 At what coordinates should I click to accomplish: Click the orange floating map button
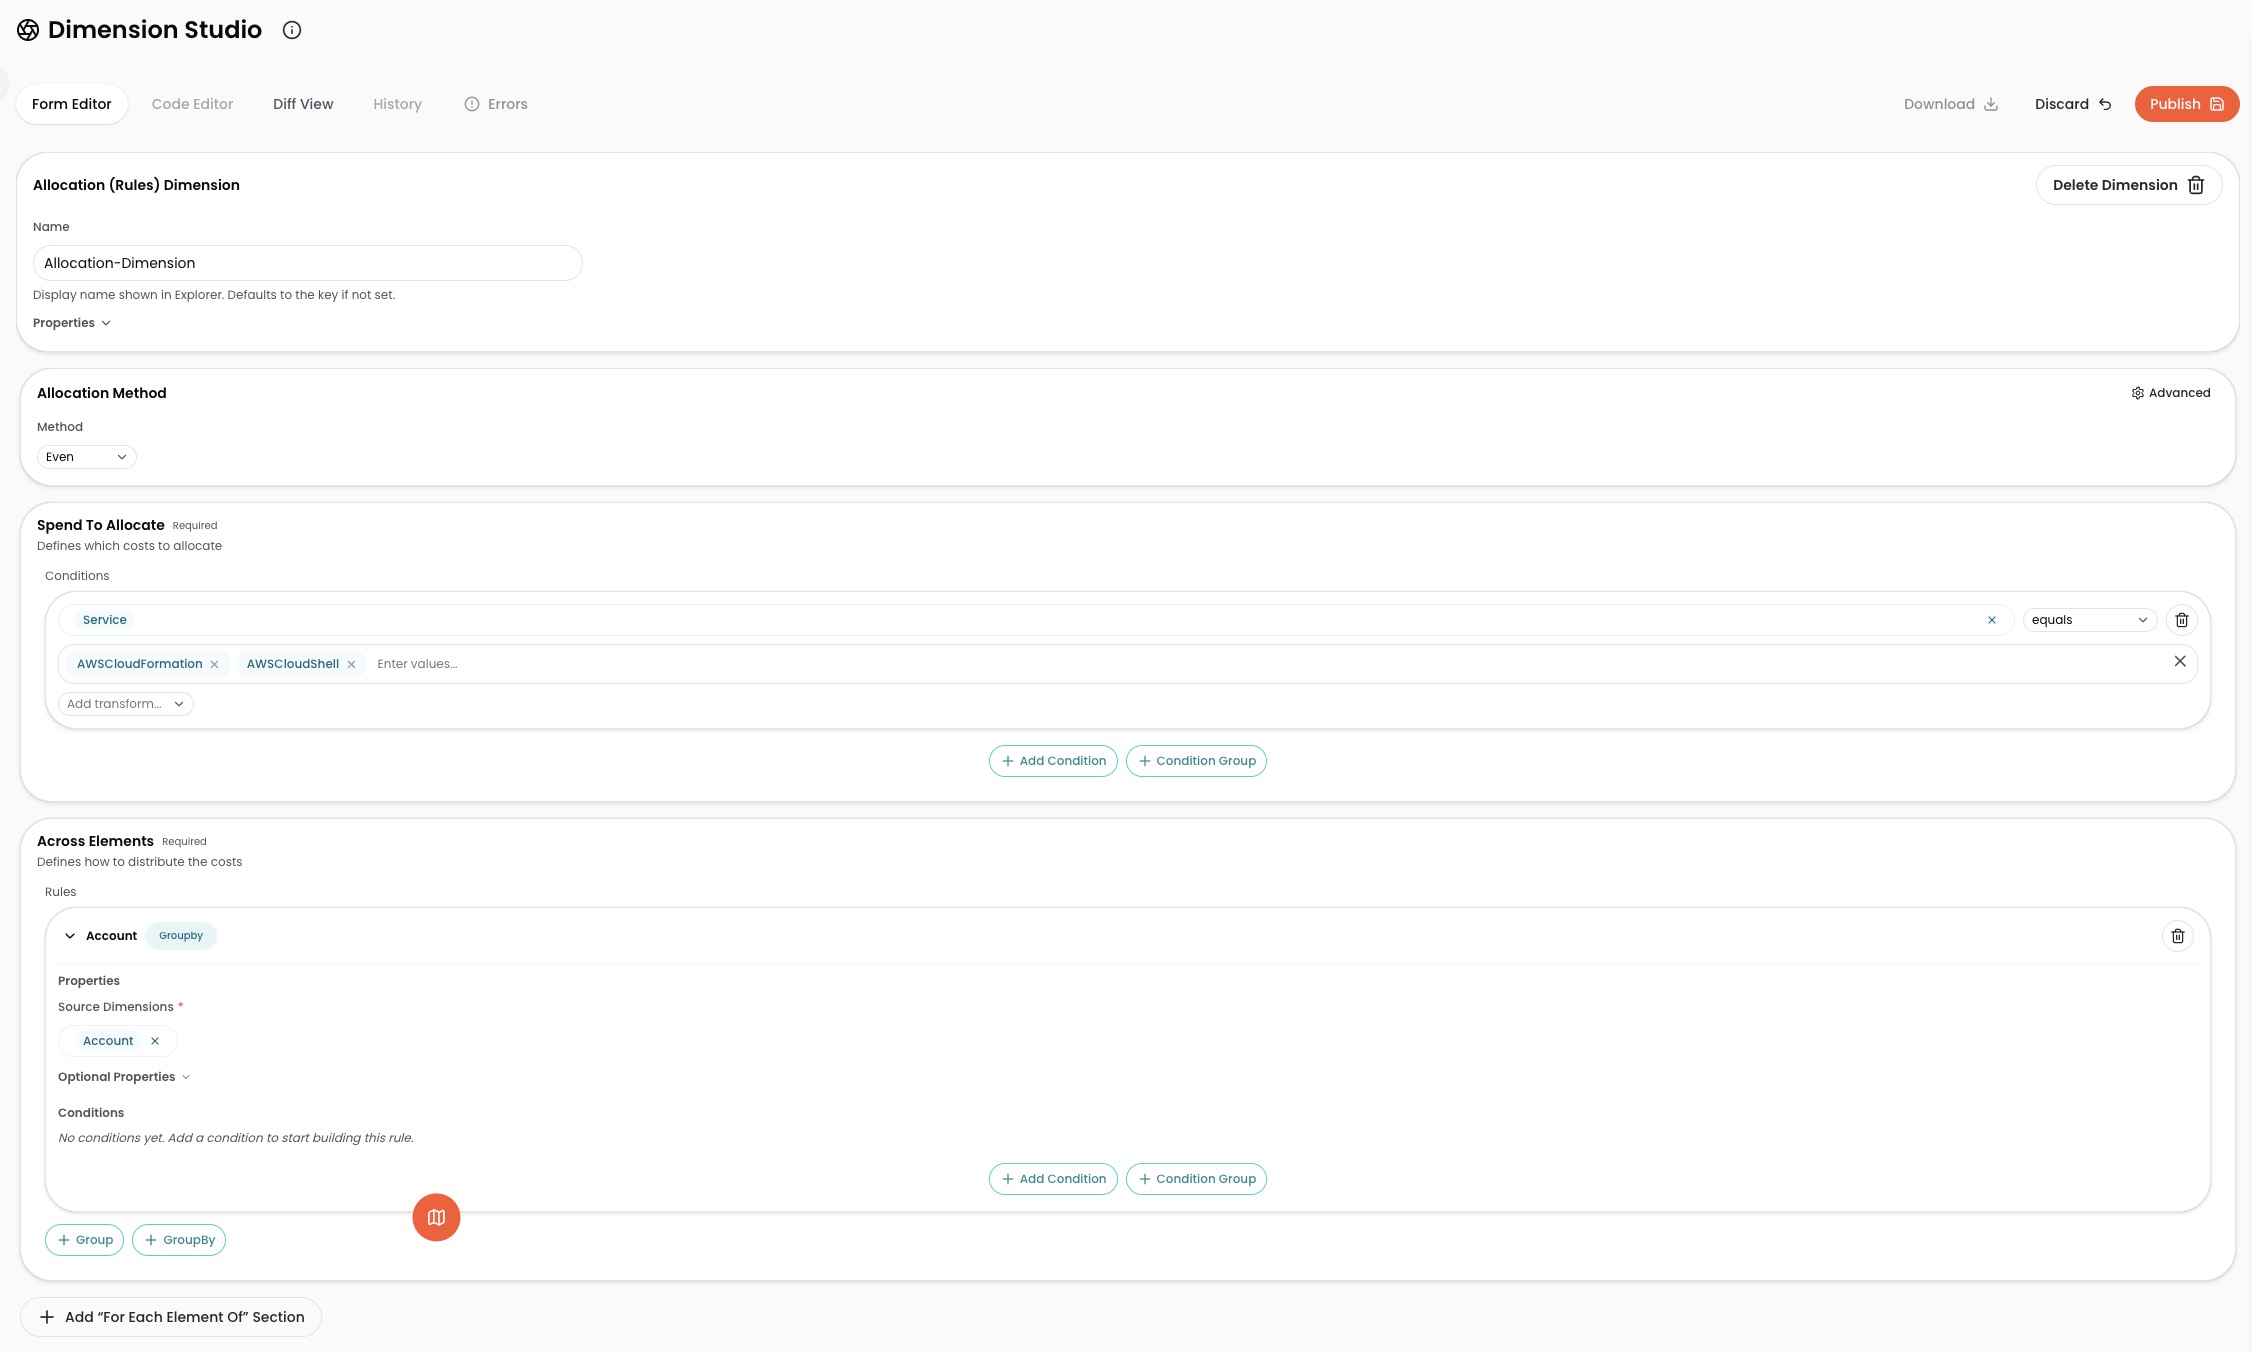[436, 1217]
